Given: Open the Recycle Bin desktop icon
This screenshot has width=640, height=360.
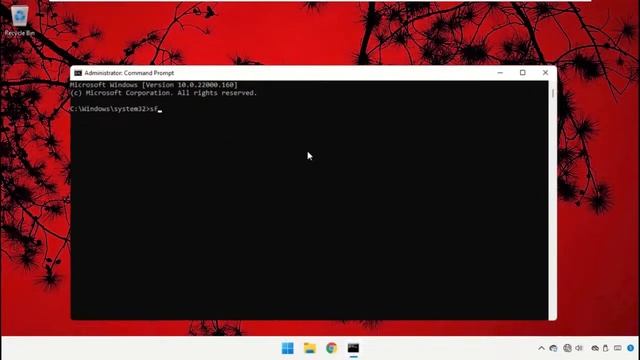Looking at the screenshot, I should (19, 21).
